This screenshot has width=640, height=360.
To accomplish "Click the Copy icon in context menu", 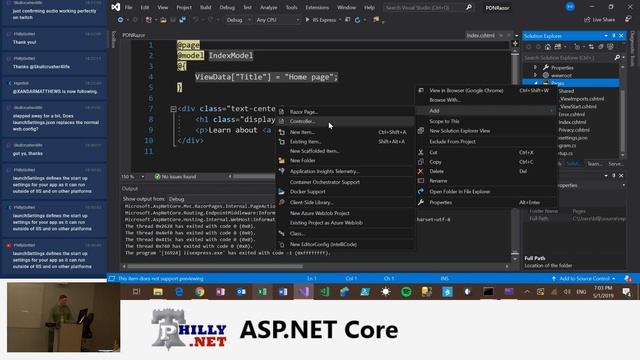I will (x=421, y=162).
